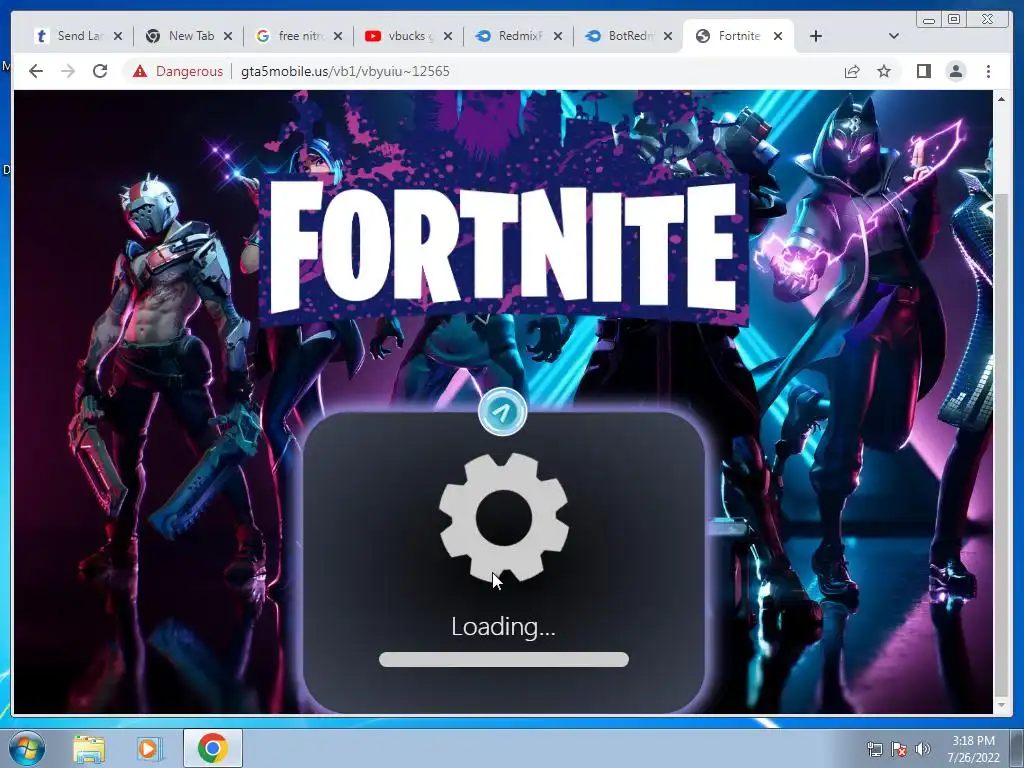The height and width of the screenshot is (768, 1024).
Task: Switch to the free nitro Google tab
Action: click(x=298, y=36)
